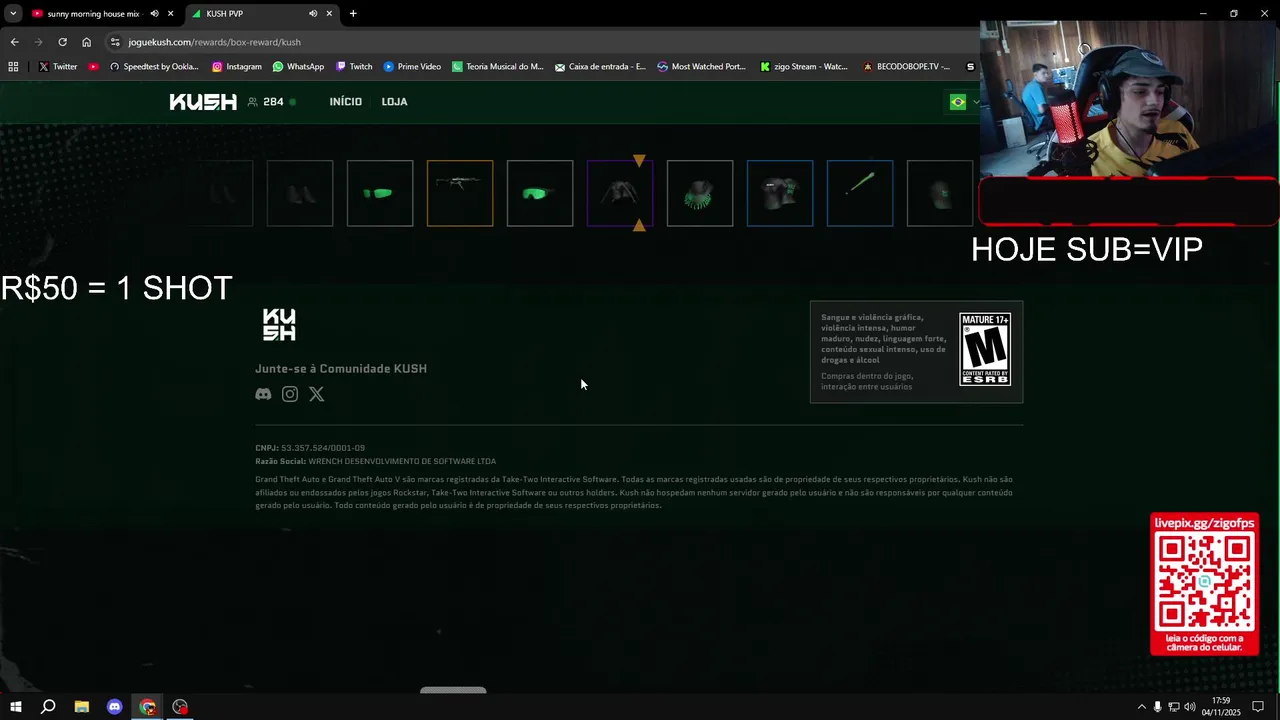Open Windows taskbar search
Screen dimensions: 1280x720
pyautogui.click(x=48, y=707)
